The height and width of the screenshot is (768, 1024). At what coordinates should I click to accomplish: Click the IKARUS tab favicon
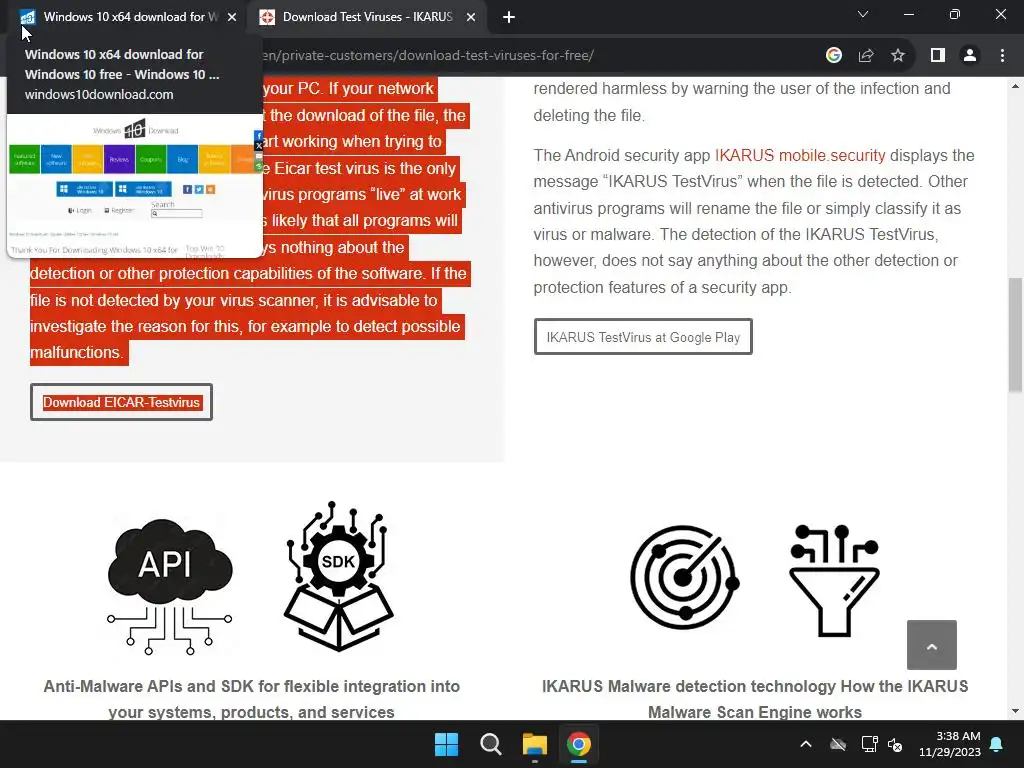[267, 17]
